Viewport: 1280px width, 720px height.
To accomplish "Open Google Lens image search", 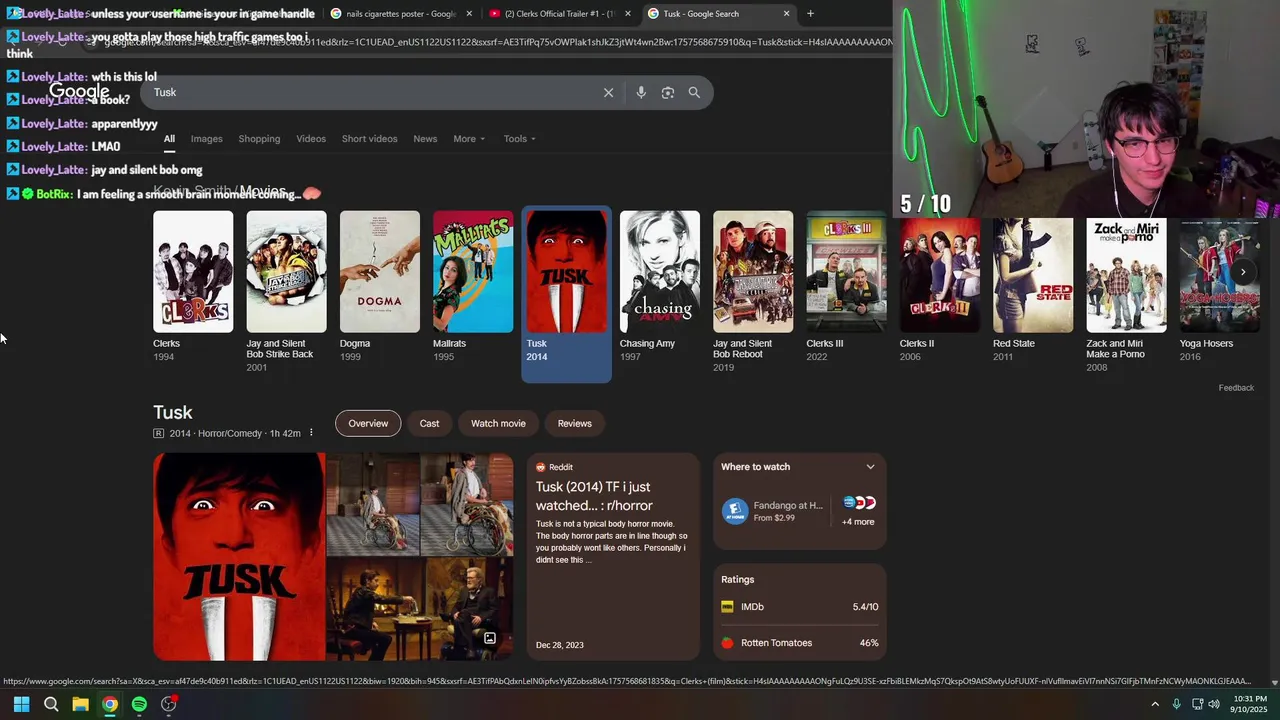I will tap(668, 92).
